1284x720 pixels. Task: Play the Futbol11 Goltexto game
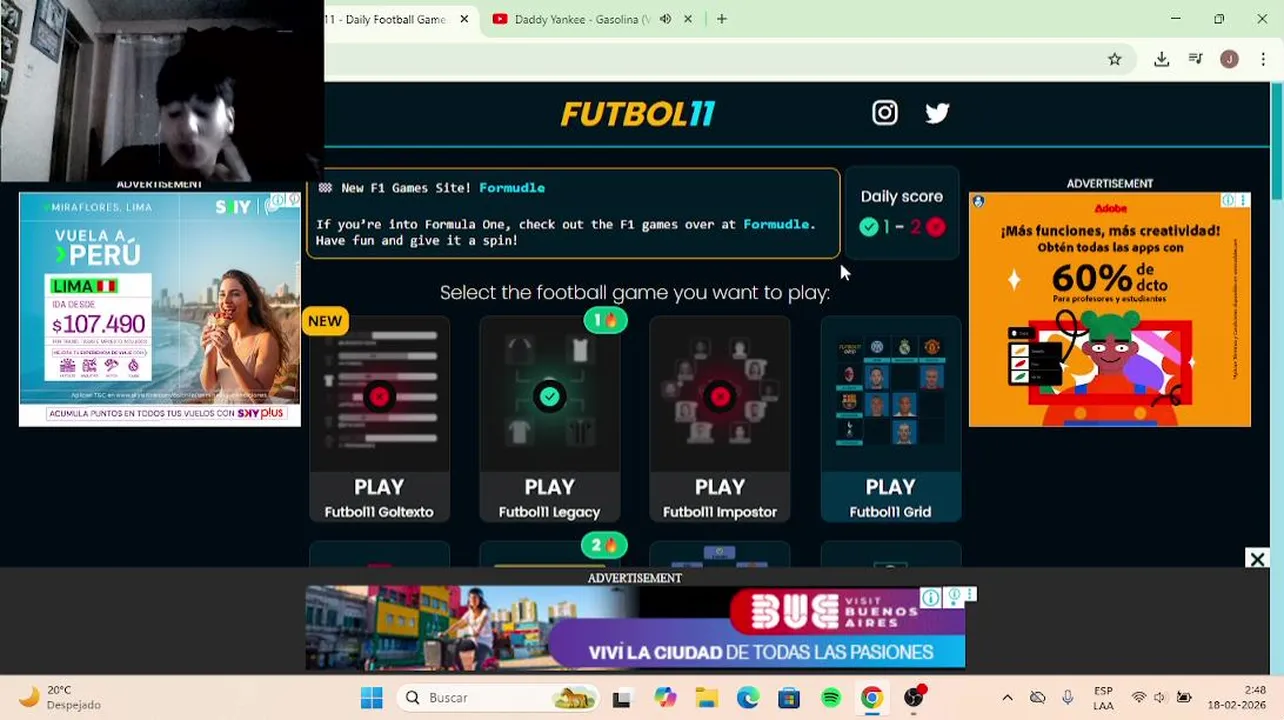[379, 418]
